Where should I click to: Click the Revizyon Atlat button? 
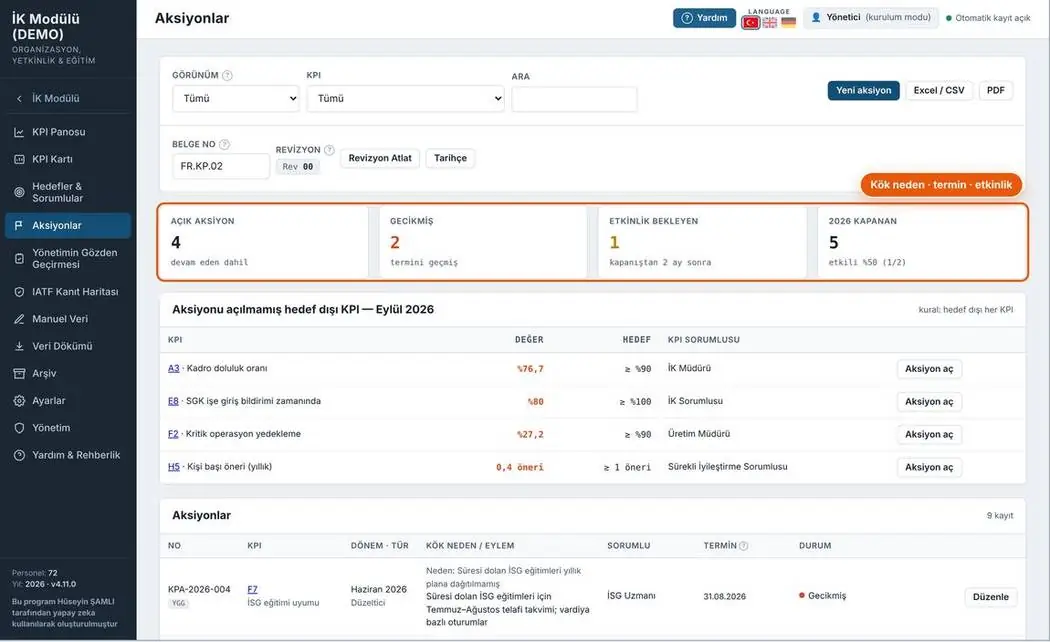380,158
